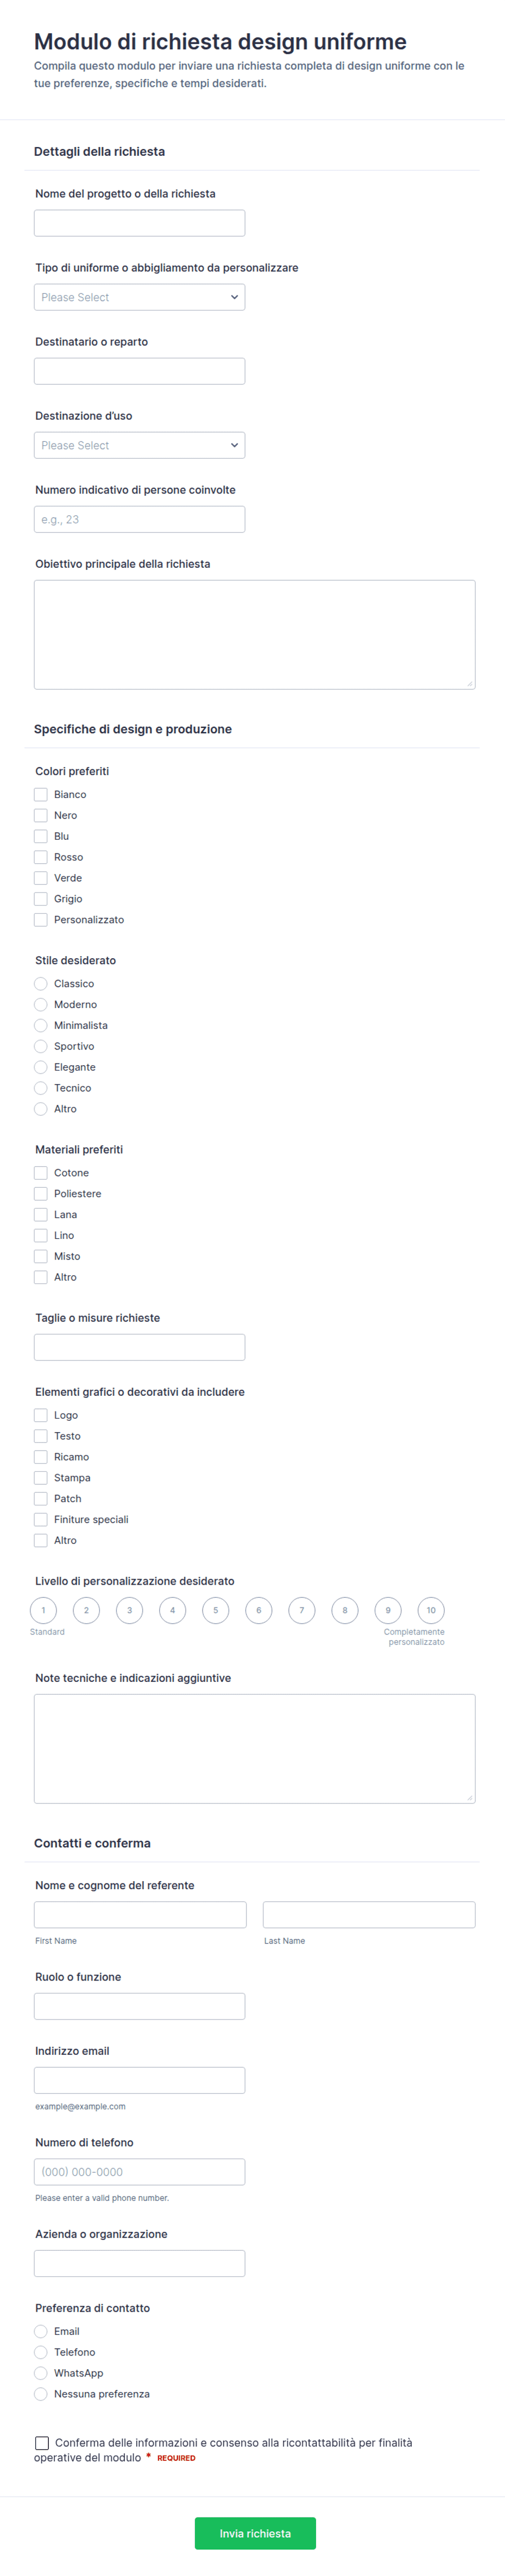Check the Bianco color checkbox
Screen dimensions: 505x2576
(41, 795)
